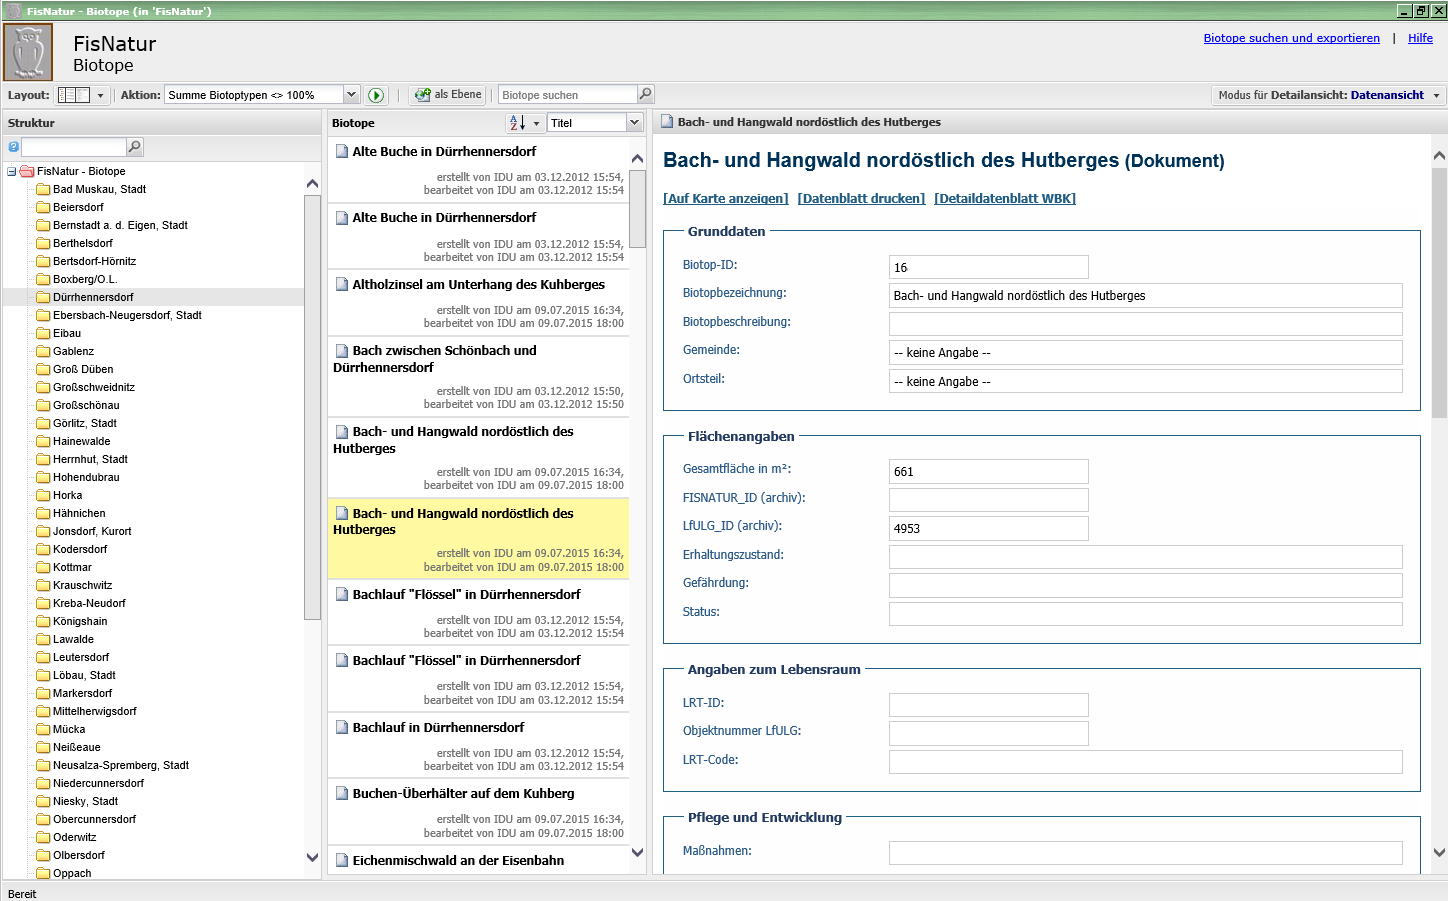The image size is (1448, 901).
Task: Click the folder icon for Dürrhennersdorf
Action: [x=43, y=297]
